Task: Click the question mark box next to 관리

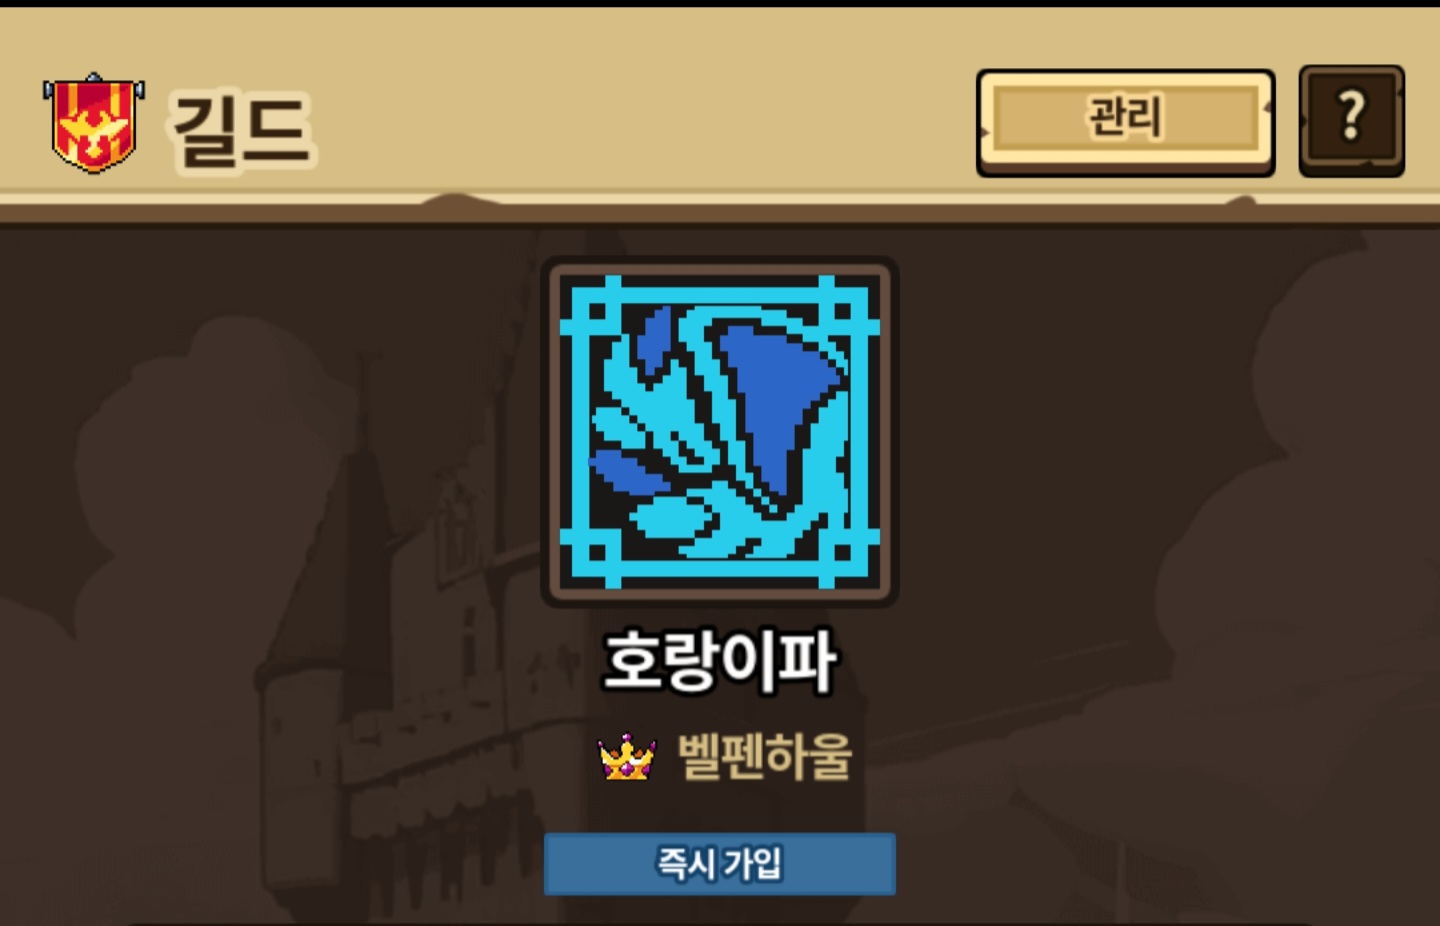Action: (x=1352, y=121)
